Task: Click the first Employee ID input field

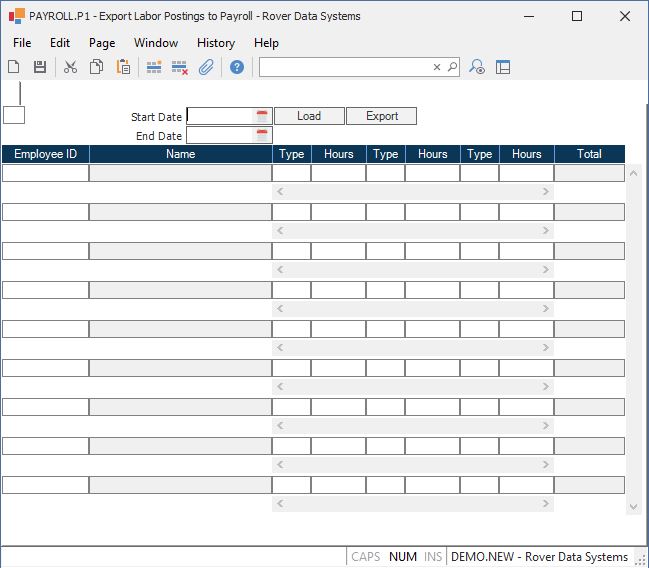Action: [45, 173]
